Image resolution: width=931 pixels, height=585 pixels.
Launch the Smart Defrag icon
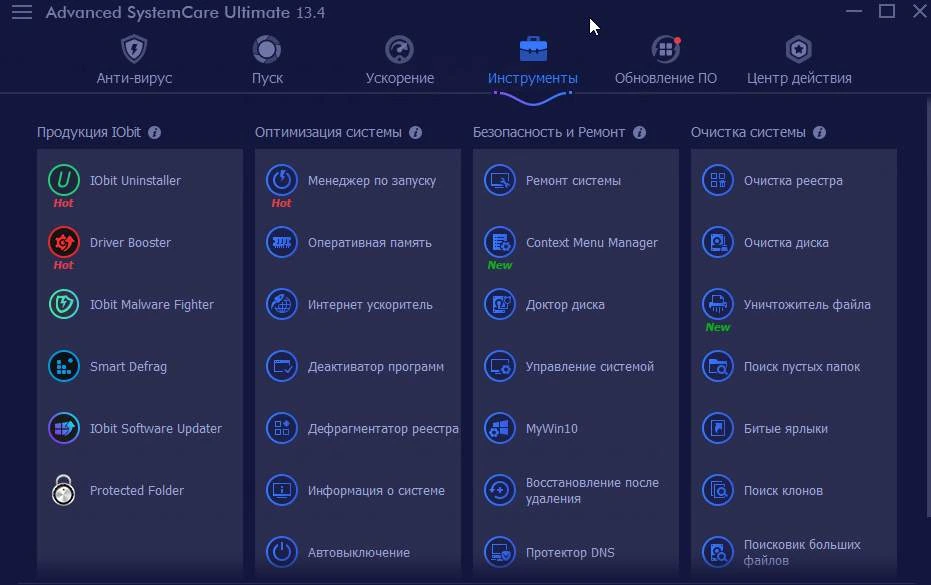click(x=64, y=366)
